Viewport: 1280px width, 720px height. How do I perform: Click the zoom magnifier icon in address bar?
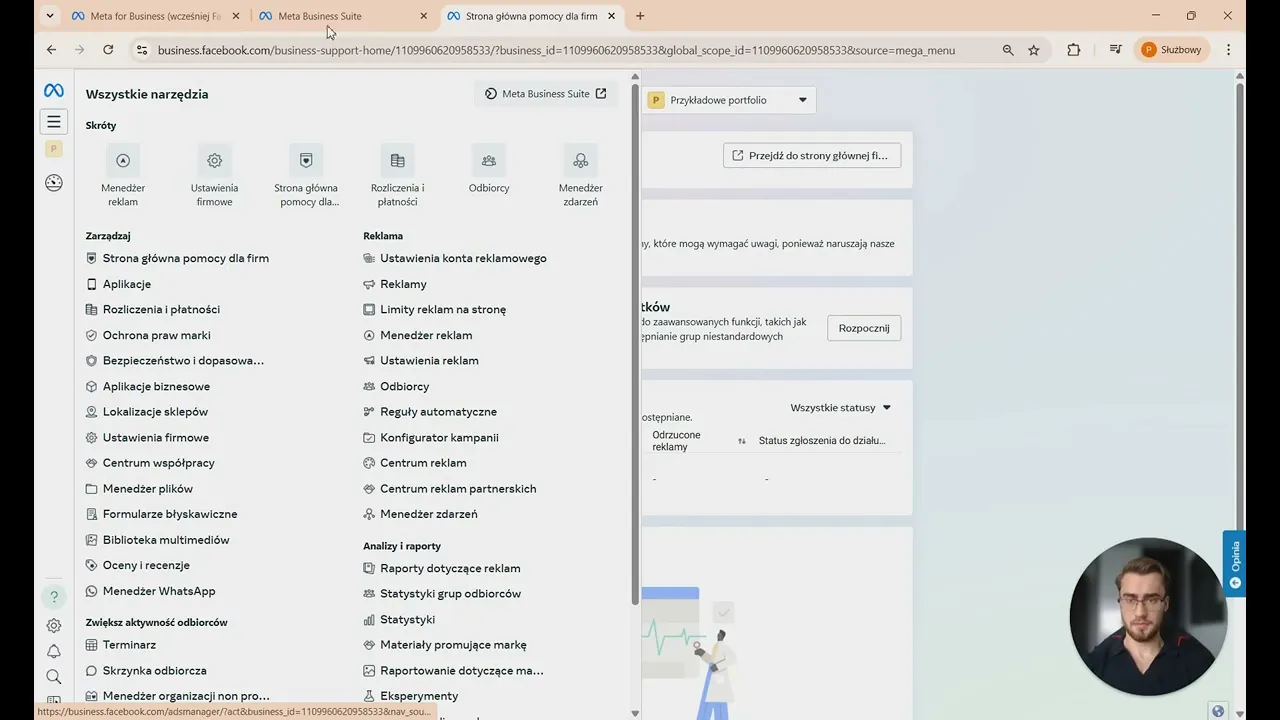coord(1008,50)
